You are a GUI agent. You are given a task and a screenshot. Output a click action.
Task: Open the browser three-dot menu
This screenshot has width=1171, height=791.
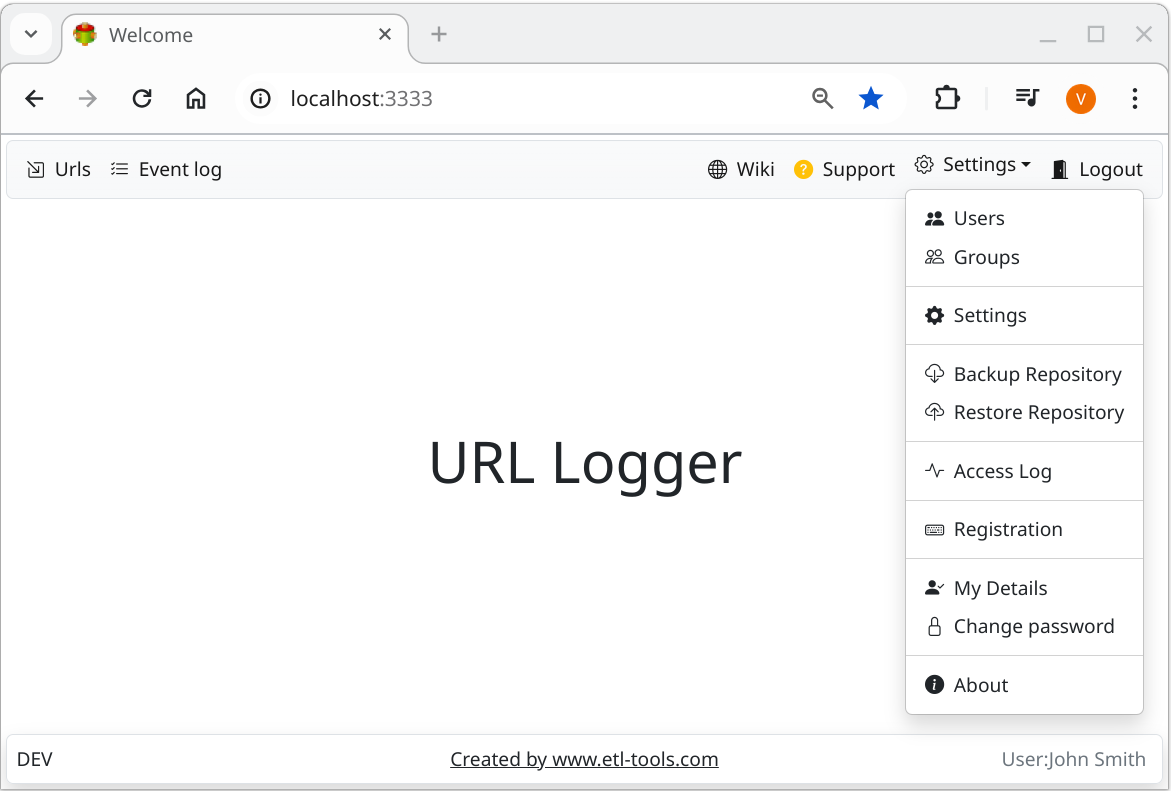pos(1134,99)
